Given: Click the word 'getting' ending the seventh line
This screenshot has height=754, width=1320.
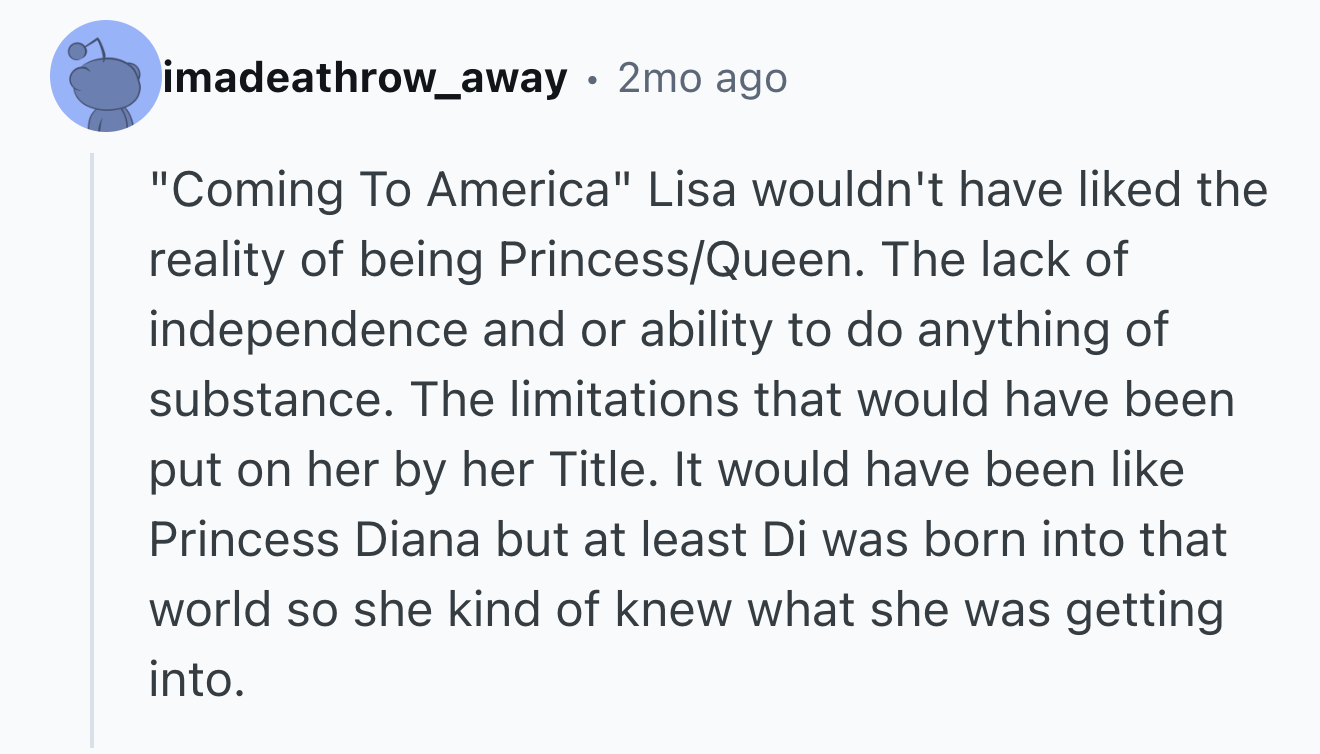Looking at the screenshot, I should [x=1144, y=612].
